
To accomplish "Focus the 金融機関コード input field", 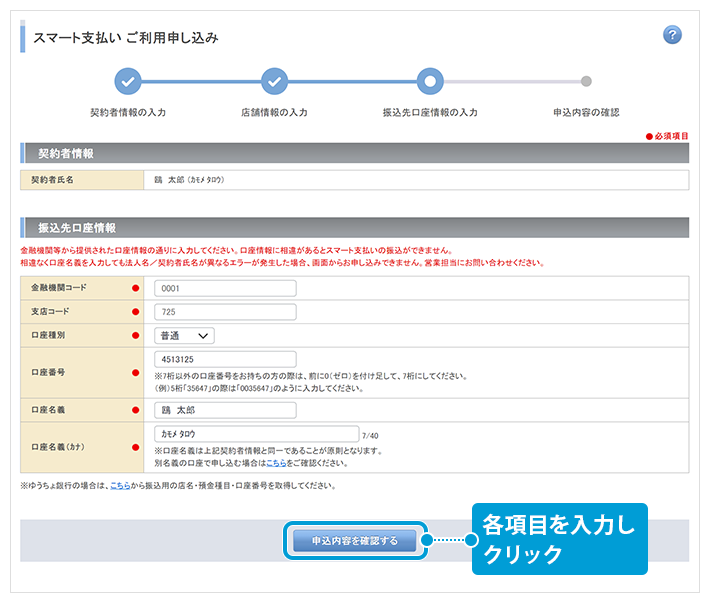I will pyautogui.click(x=225, y=288).
